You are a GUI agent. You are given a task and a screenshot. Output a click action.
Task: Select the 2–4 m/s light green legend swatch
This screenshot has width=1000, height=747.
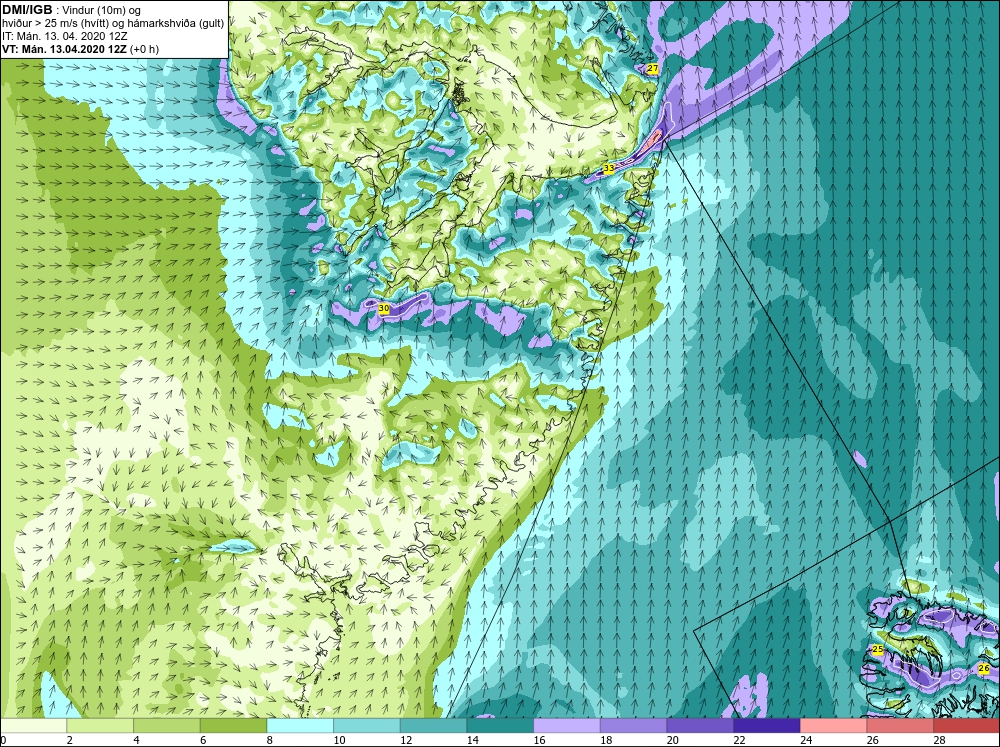pos(100,726)
